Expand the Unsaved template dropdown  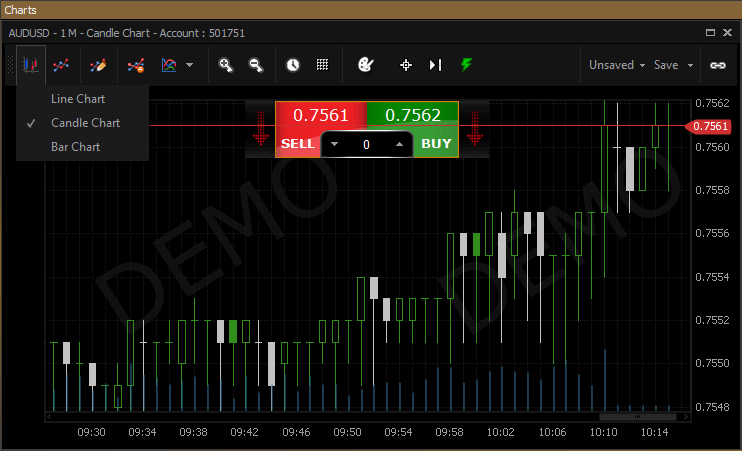tap(617, 65)
